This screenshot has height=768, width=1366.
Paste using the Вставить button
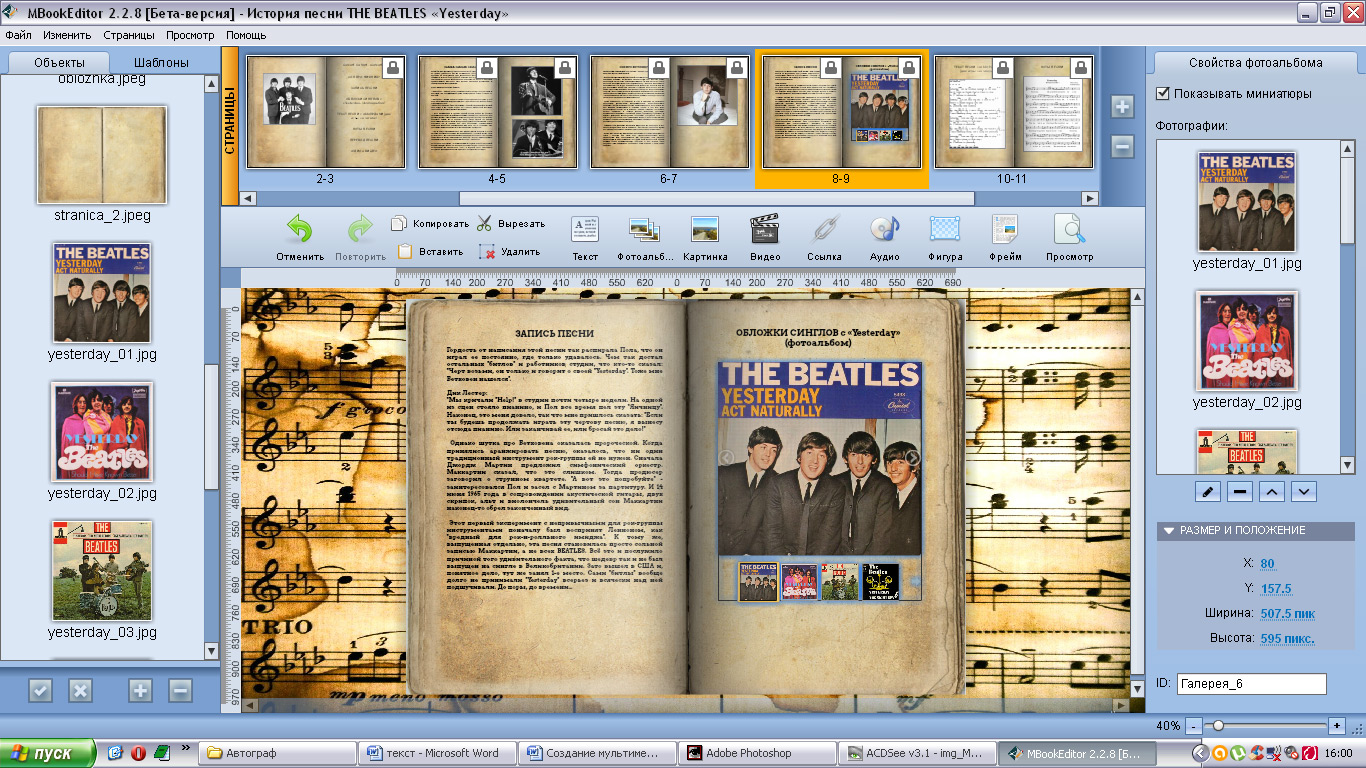[431, 252]
